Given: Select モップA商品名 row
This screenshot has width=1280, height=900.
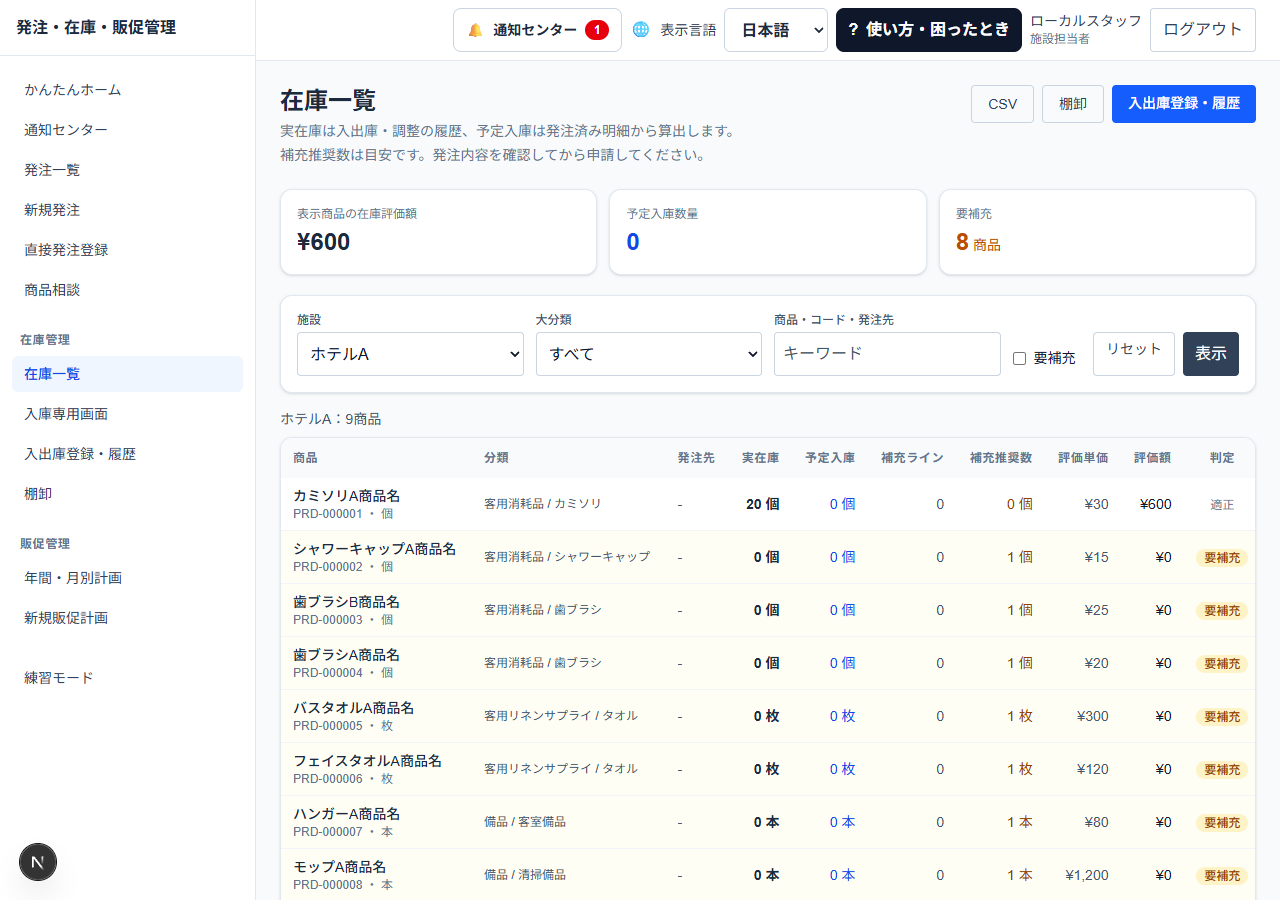Looking at the screenshot, I should [x=767, y=875].
